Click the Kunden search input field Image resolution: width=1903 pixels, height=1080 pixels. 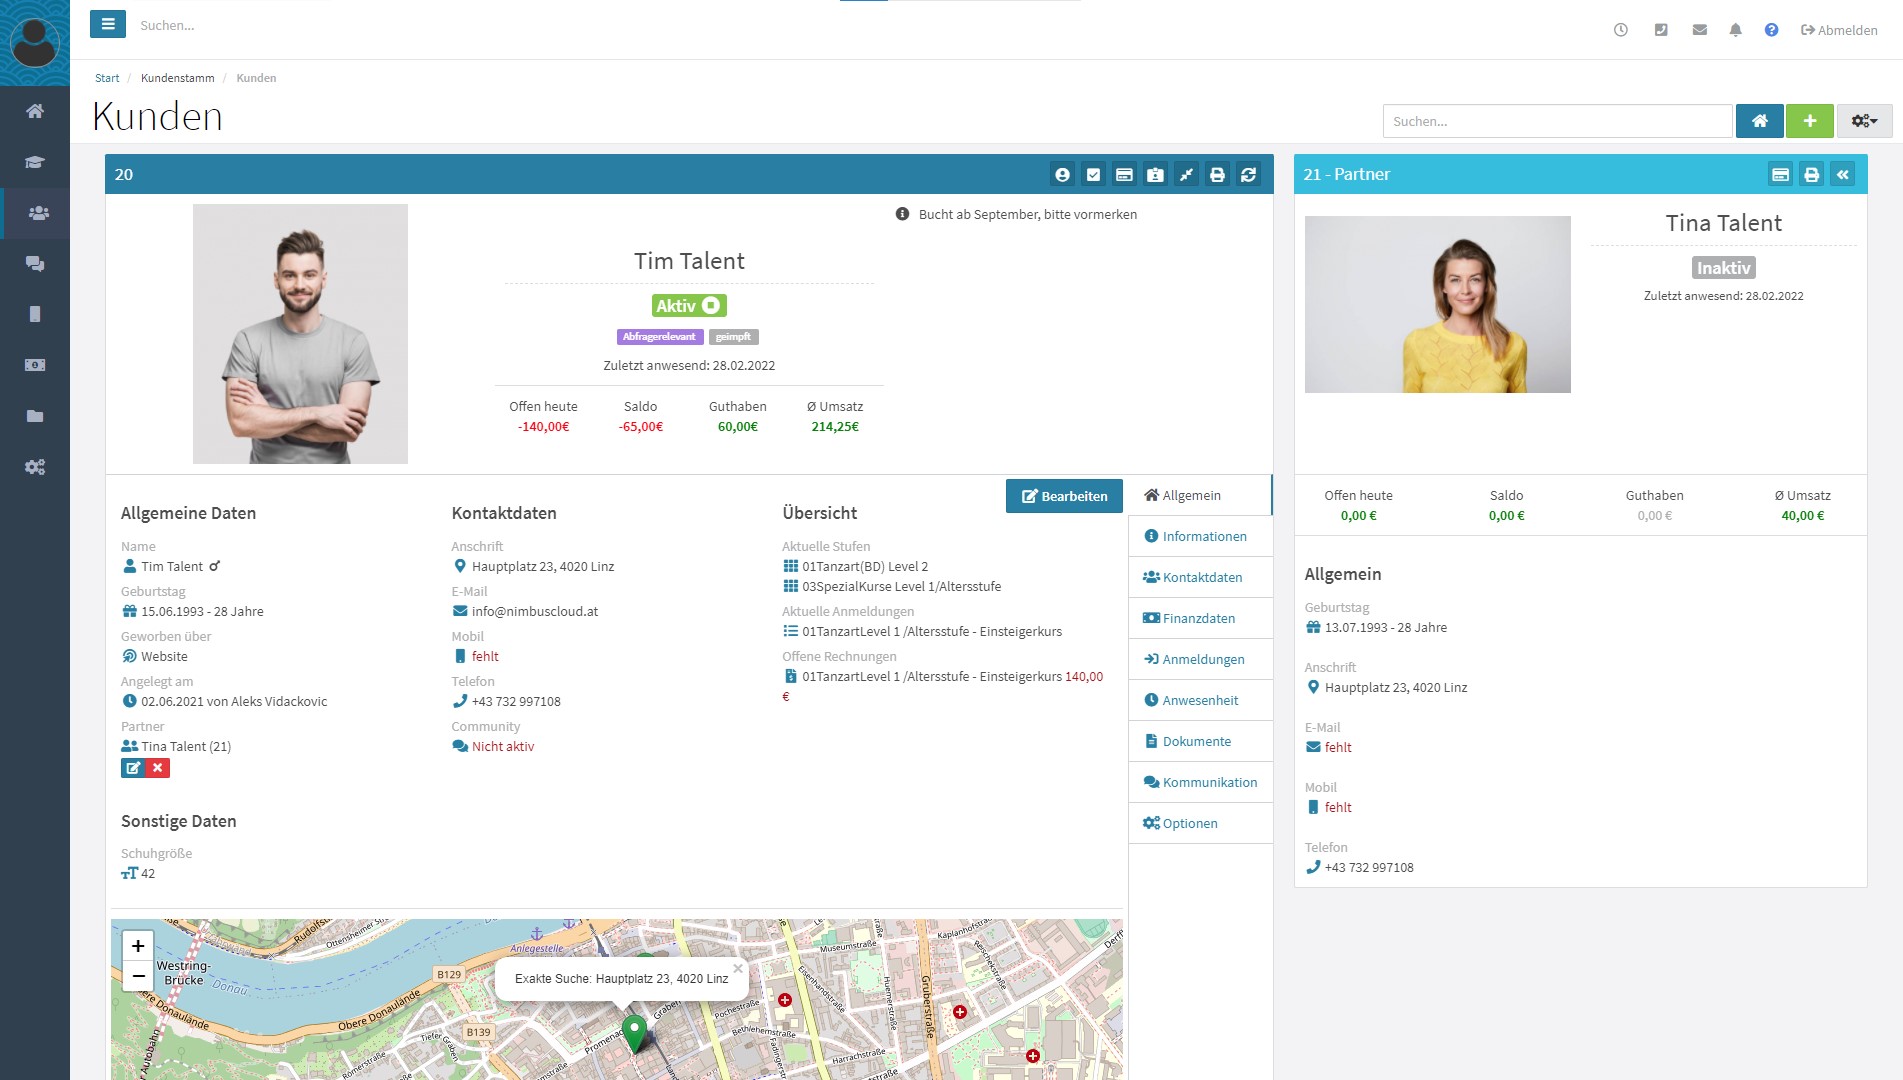tap(1556, 121)
